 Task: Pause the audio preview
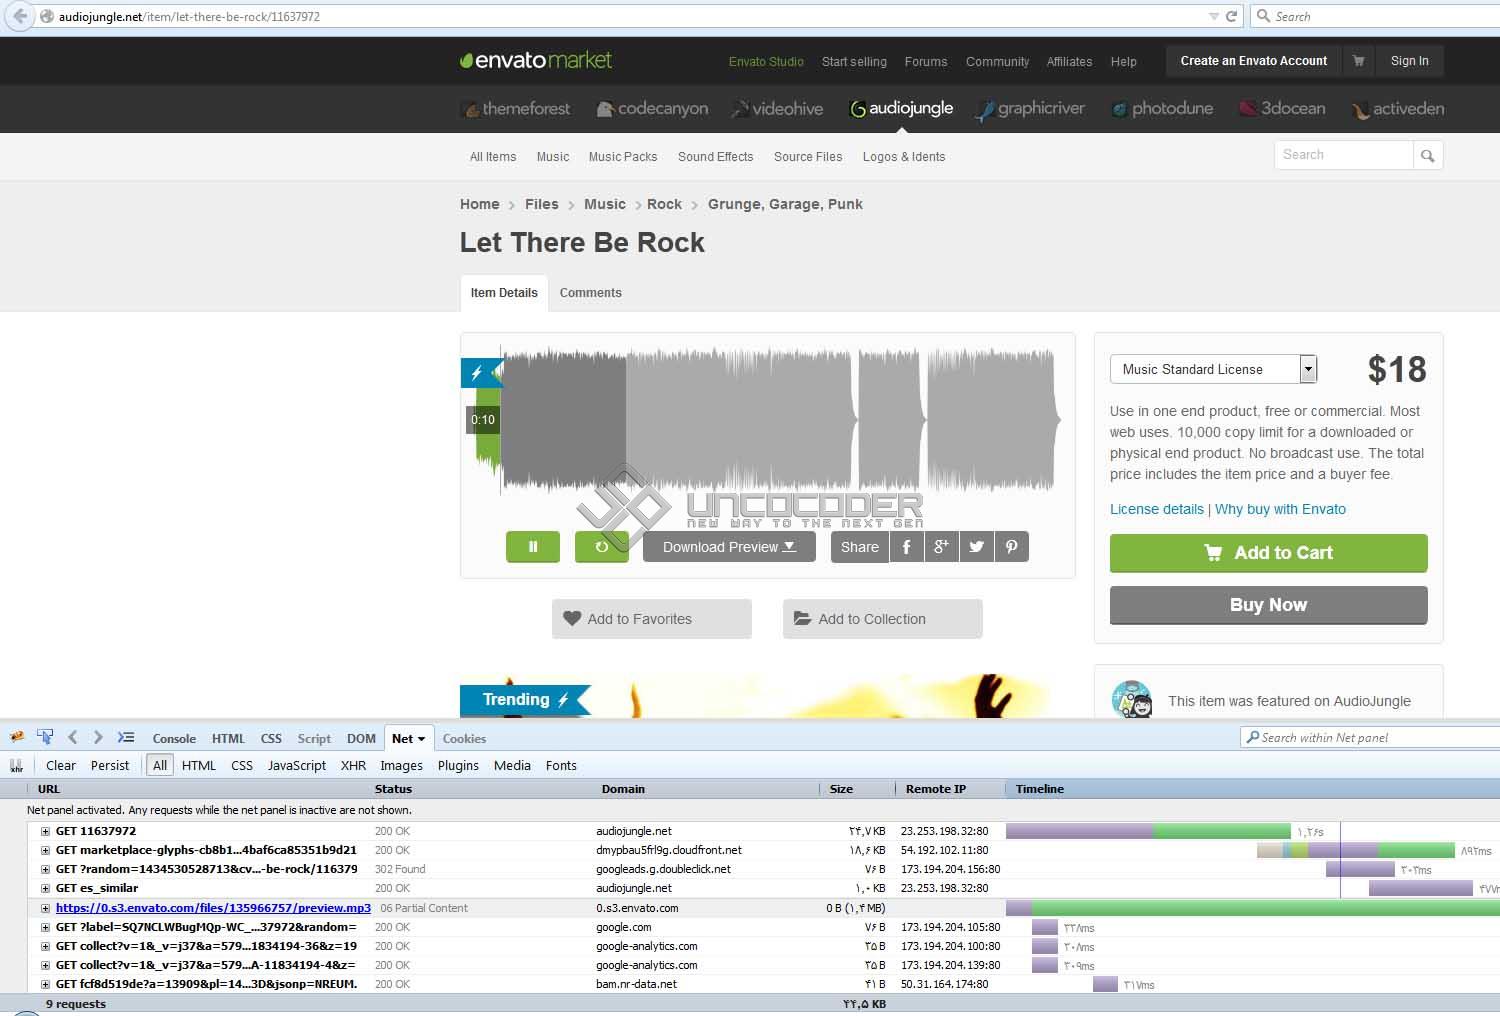(x=533, y=547)
